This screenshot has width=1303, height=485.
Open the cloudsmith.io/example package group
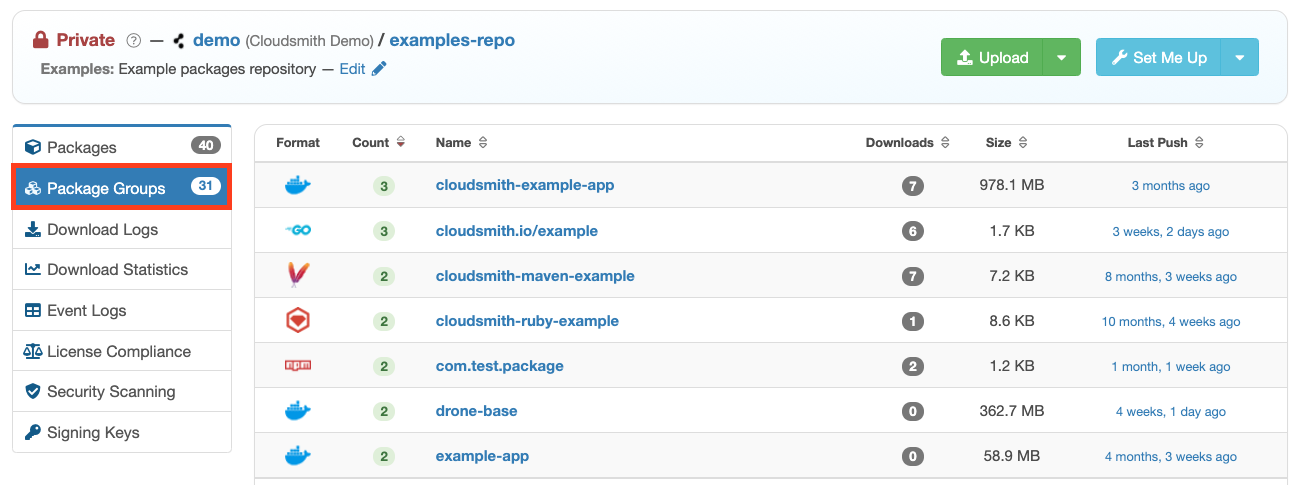pos(517,231)
